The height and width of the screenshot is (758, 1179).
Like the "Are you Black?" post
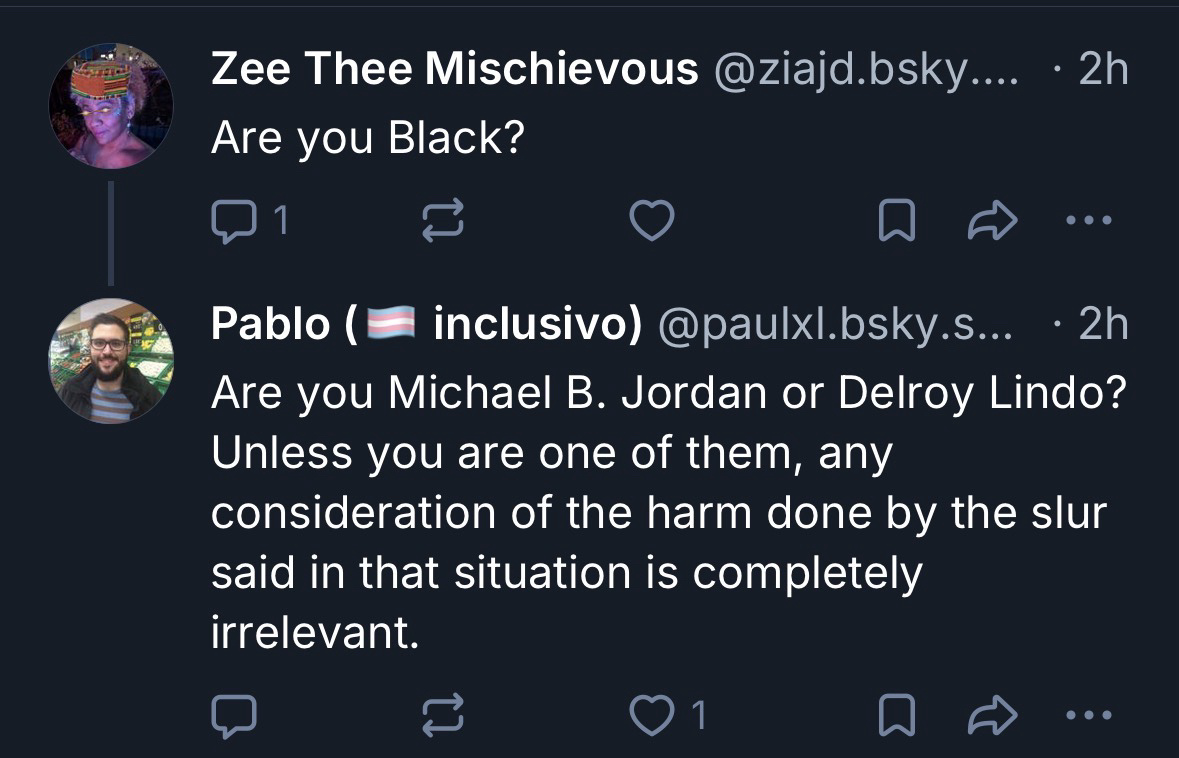click(652, 222)
